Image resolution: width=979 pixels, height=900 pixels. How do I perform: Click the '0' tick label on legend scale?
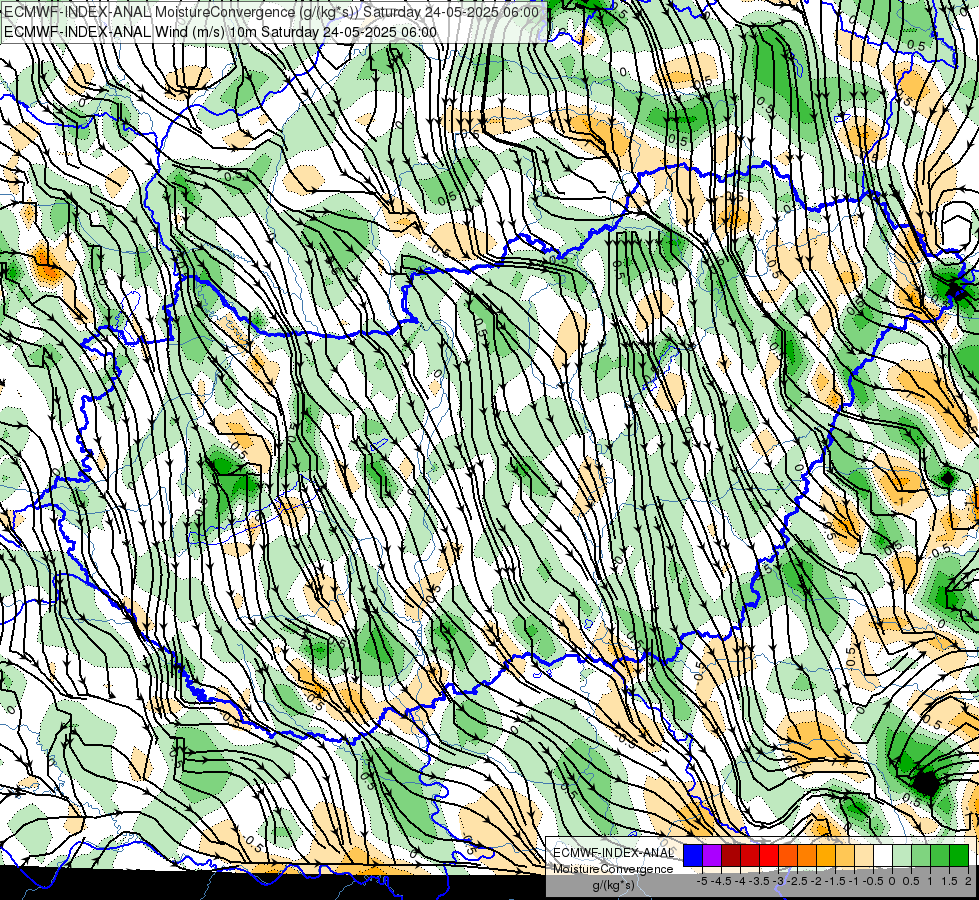click(x=892, y=881)
